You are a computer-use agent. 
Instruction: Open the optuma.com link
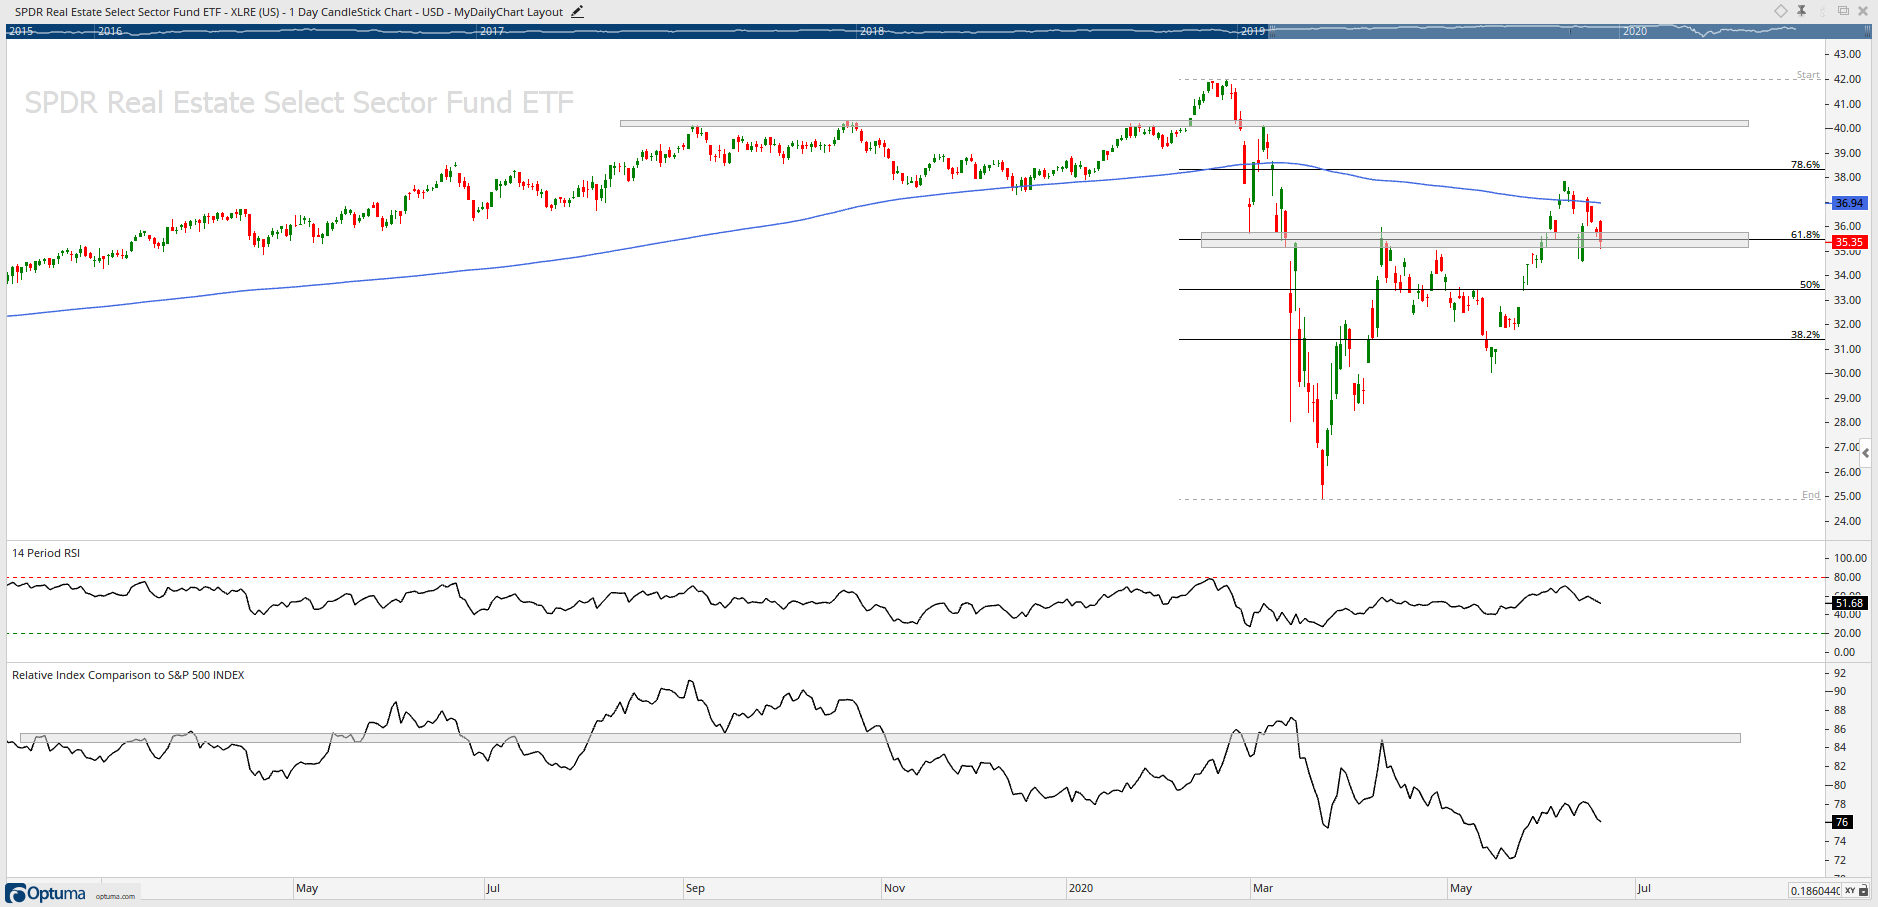point(115,896)
